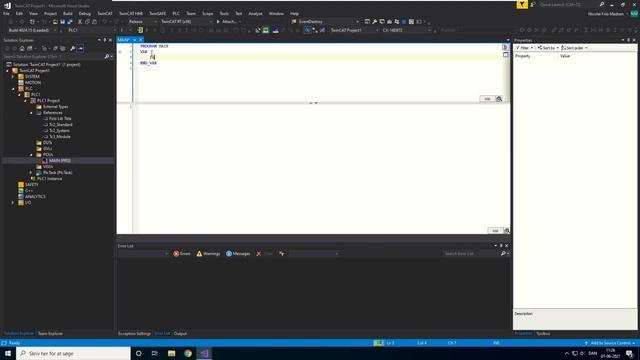Open the Build 4024 version dropdown

(x=32, y=30)
